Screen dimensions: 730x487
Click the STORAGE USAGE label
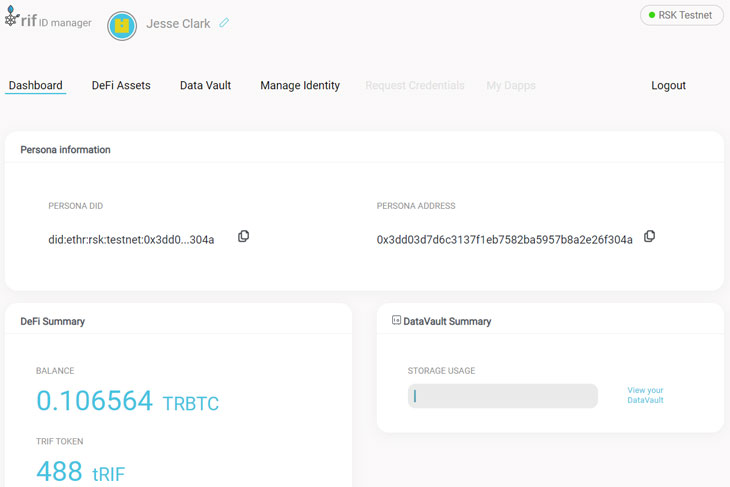[441, 371]
